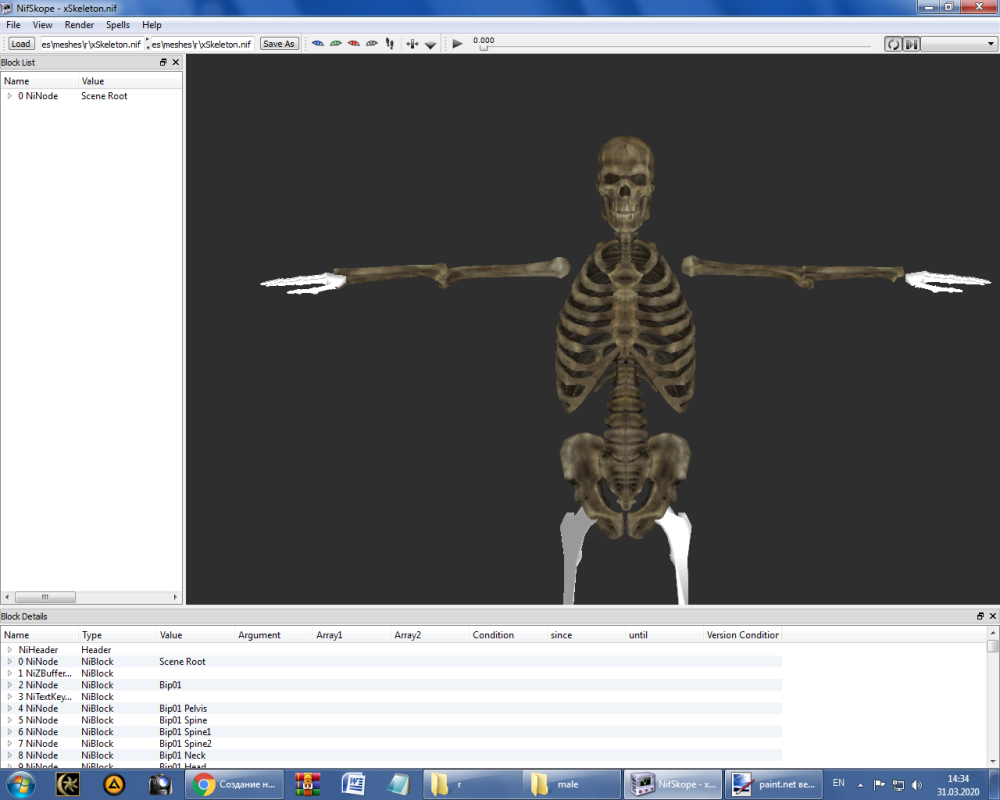
Task: Expand 0 NiNode in Block List
Action: click(x=10, y=96)
